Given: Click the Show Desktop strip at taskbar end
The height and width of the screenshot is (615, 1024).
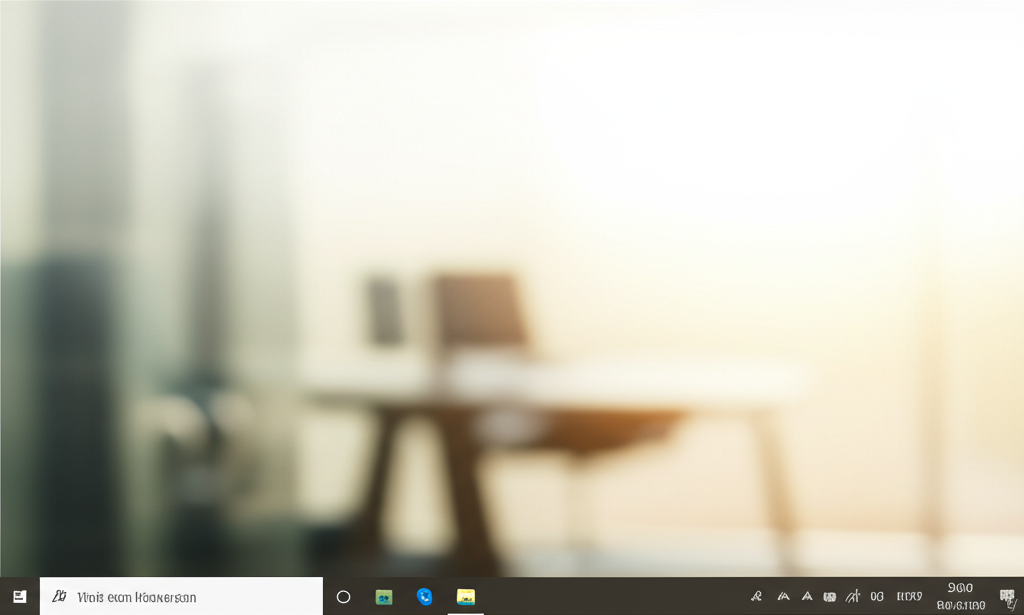Looking at the screenshot, I should [1021, 597].
